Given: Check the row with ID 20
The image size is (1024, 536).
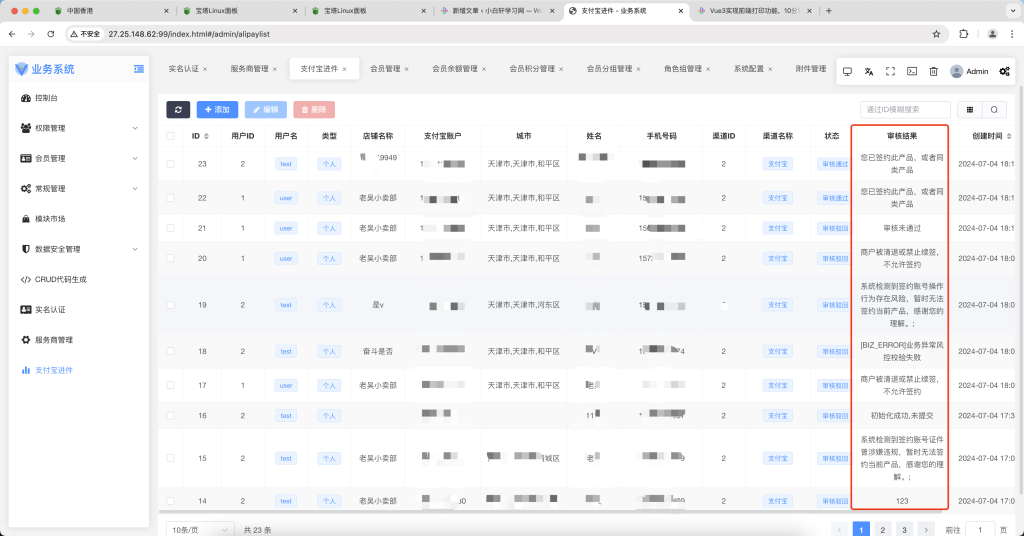Looking at the screenshot, I should [170, 259].
